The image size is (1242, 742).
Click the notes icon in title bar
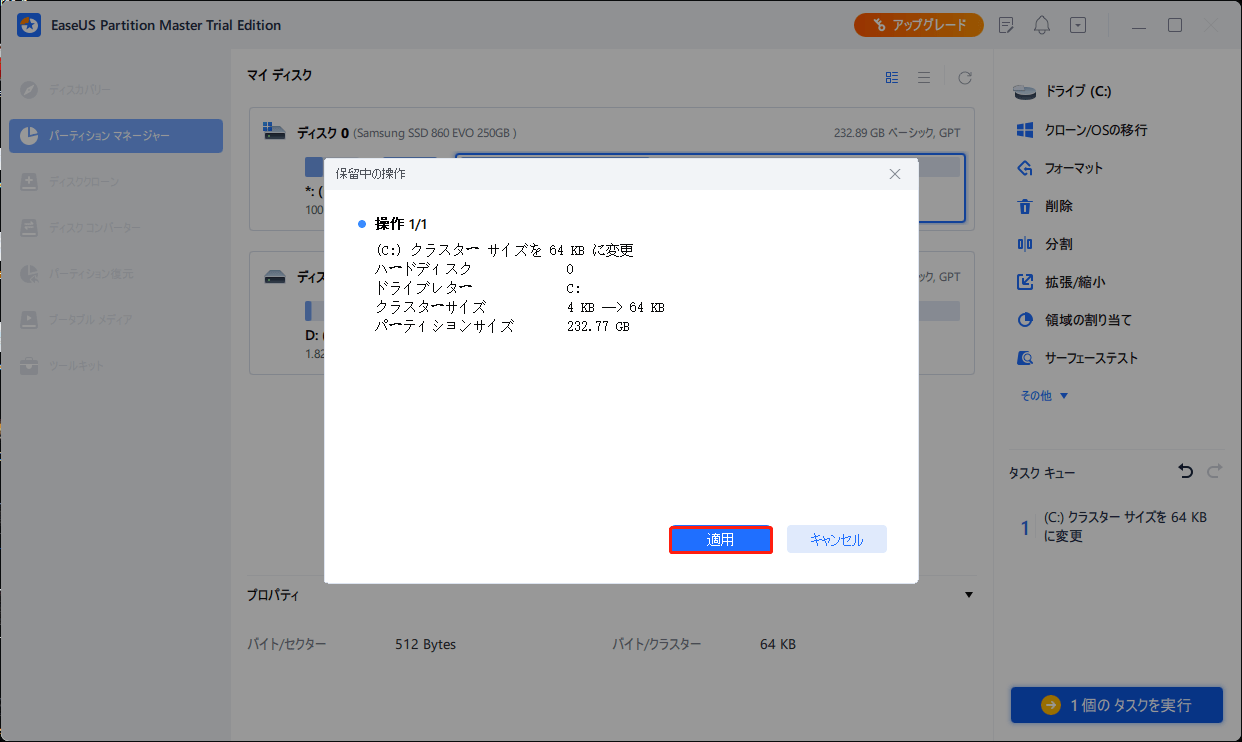pos(1006,25)
